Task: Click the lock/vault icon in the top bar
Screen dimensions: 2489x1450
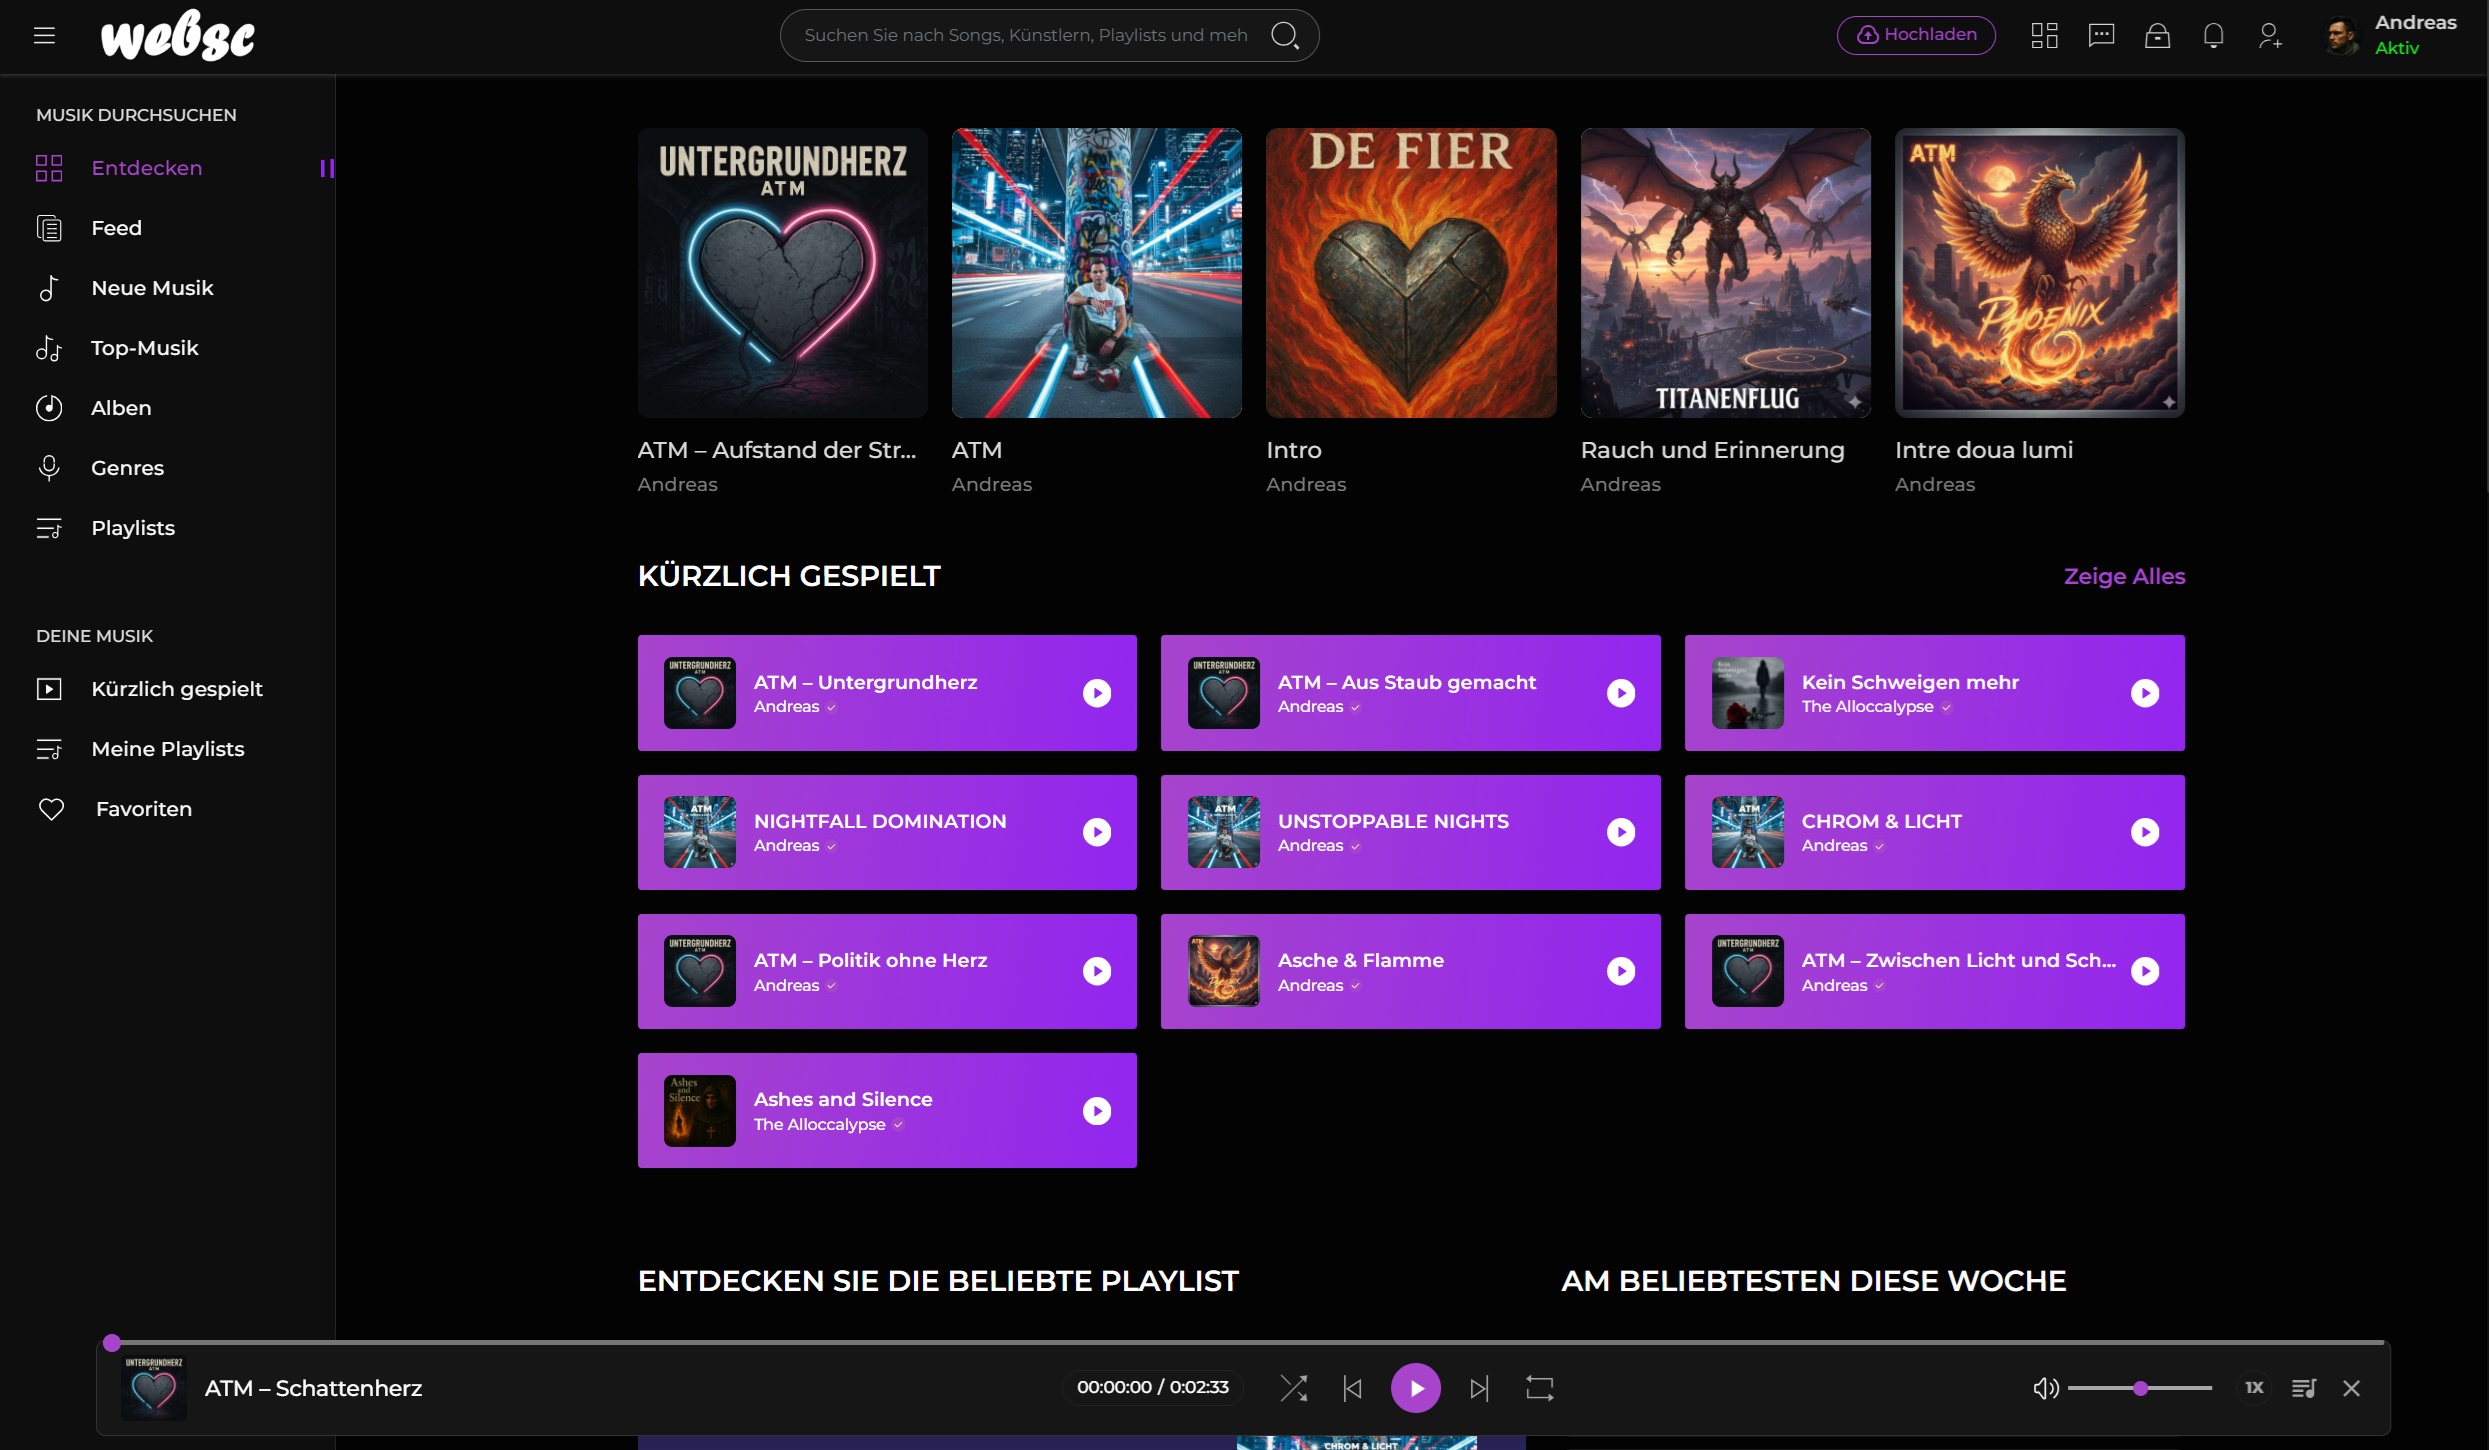Action: click(2157, 35)
